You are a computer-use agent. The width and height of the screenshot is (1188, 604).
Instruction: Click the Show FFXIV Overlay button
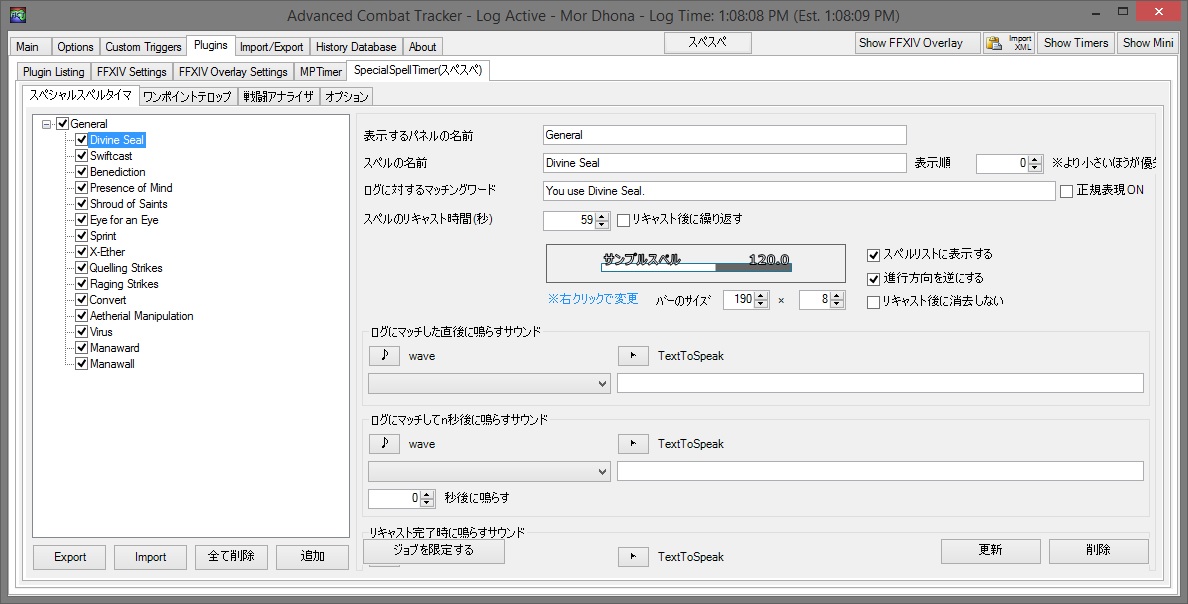tap(917, 43)
